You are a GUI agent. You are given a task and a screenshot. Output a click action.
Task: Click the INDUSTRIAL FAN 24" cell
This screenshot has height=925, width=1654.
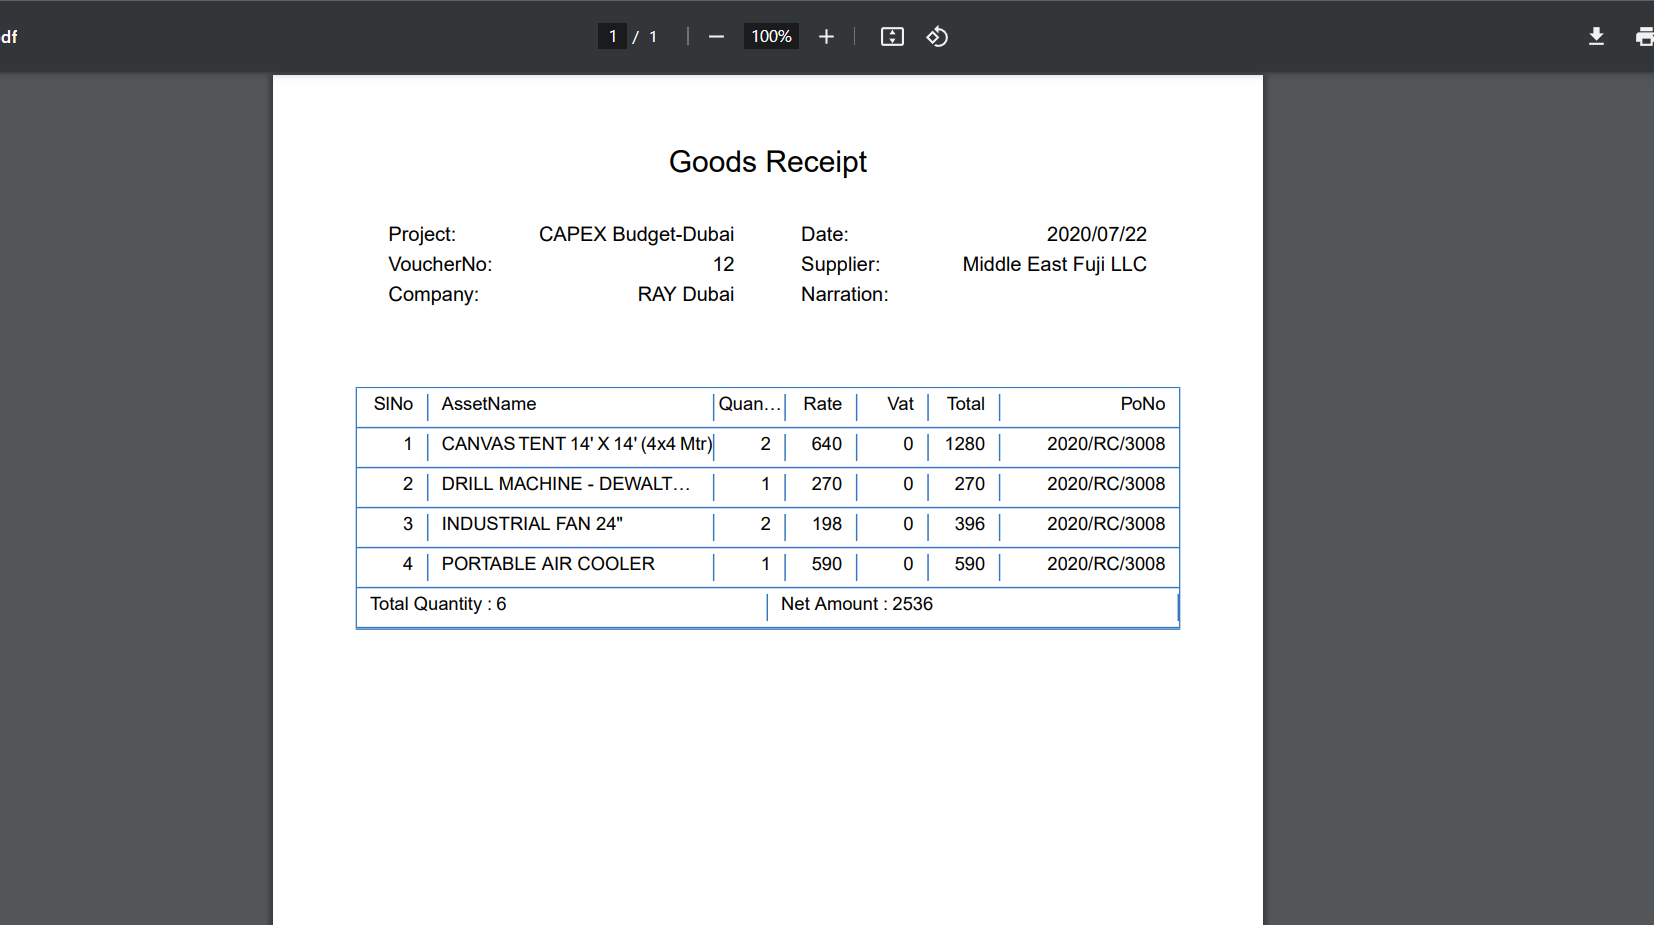point(532,524)
